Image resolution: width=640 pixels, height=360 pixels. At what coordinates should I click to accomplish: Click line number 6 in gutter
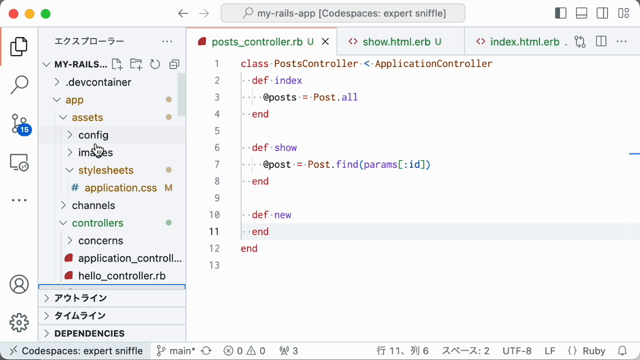pos(217,147)
